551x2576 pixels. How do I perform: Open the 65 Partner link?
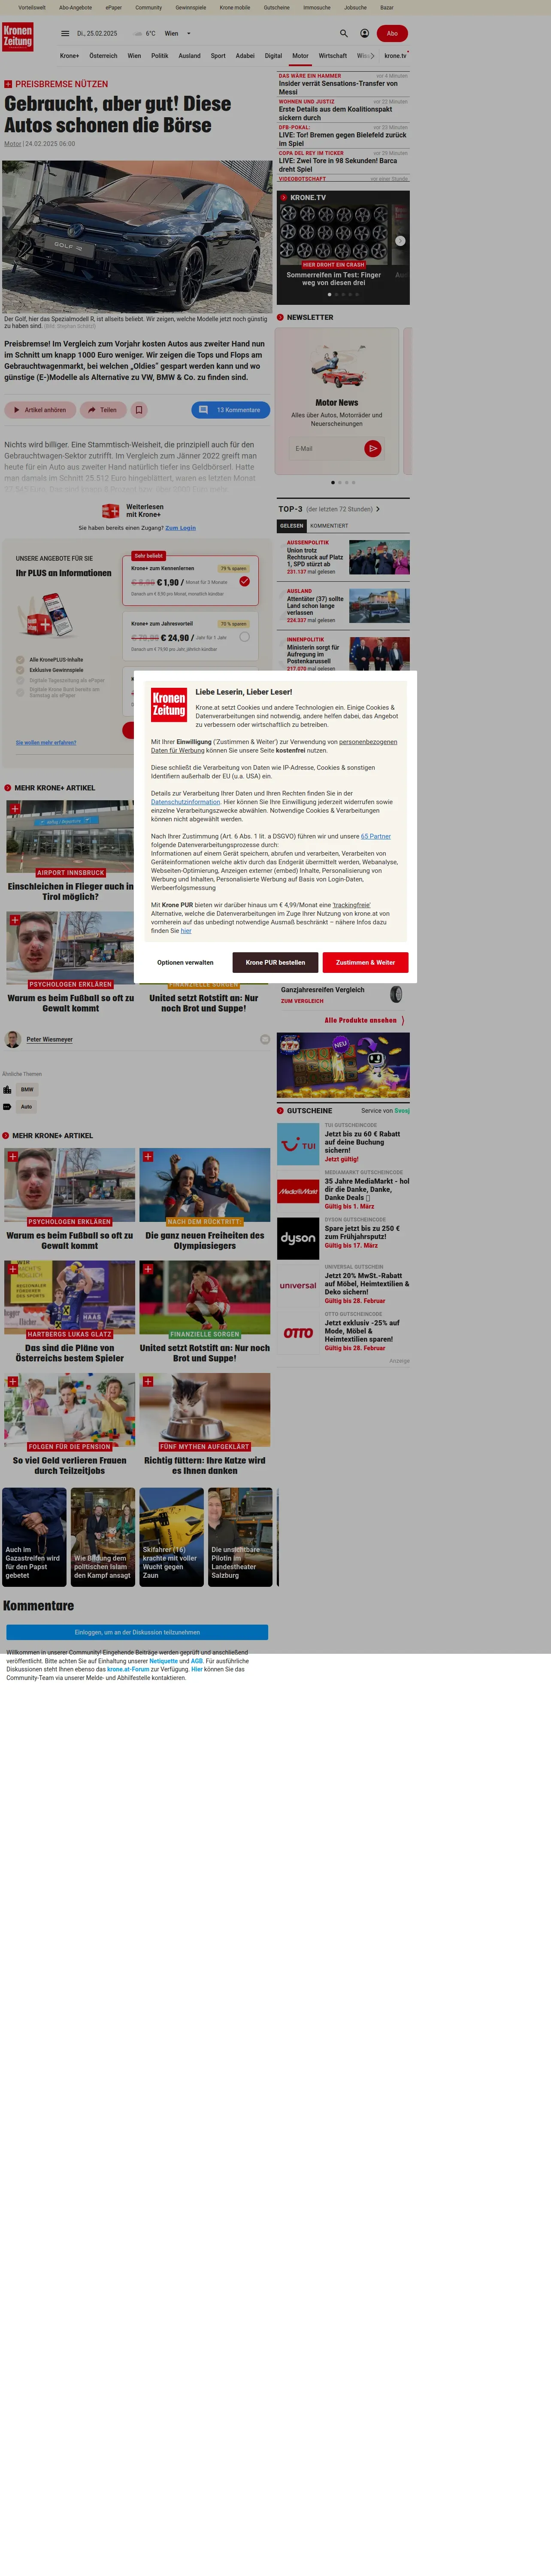376,836
